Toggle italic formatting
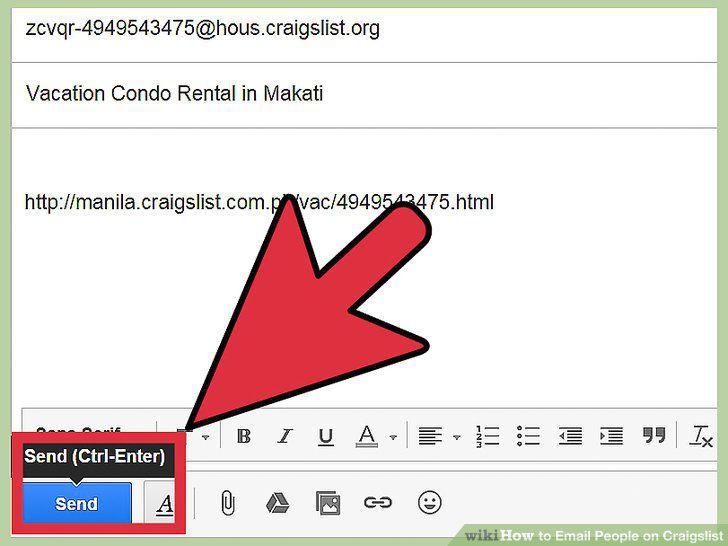The image size is (728, 546). (285, 436)
